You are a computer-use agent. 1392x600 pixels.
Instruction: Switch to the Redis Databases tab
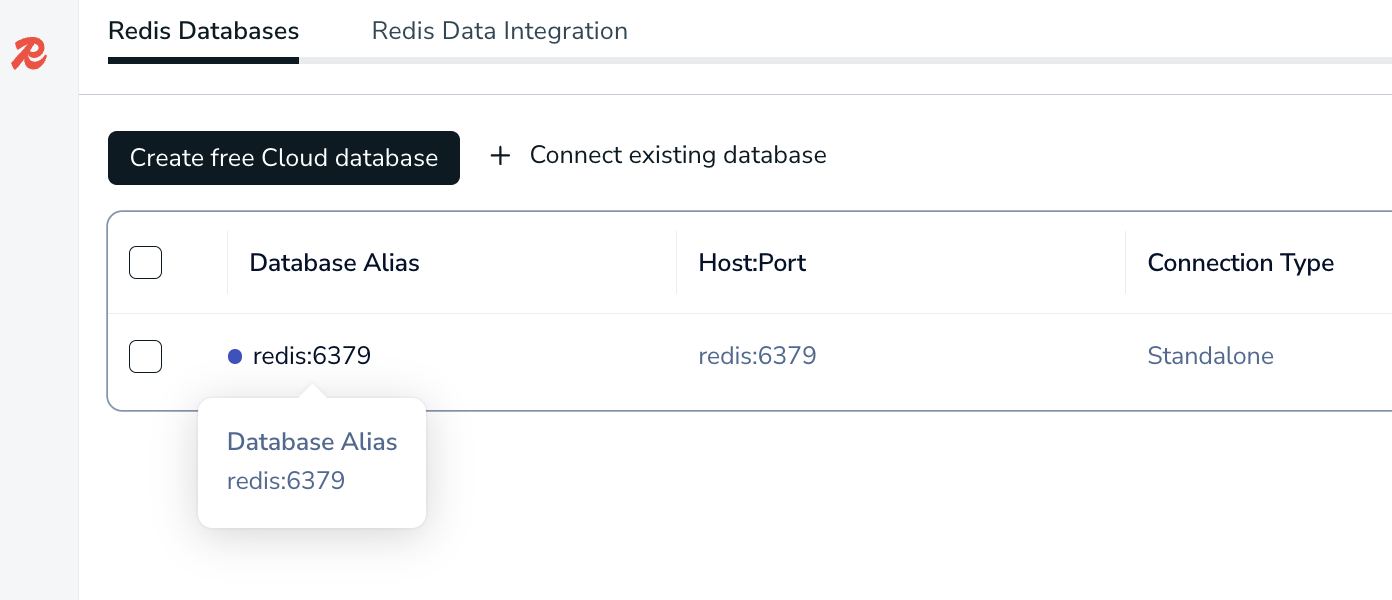tap(203, 31)
